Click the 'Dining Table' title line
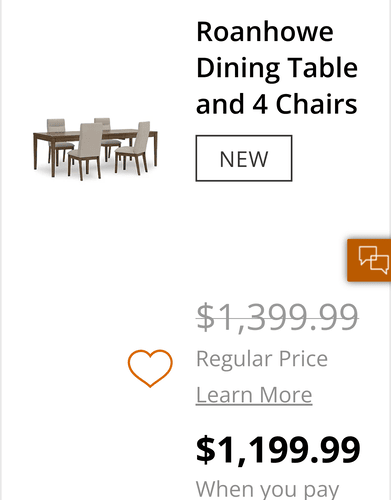Screen dimensions: 391x500 pos(277,68)
